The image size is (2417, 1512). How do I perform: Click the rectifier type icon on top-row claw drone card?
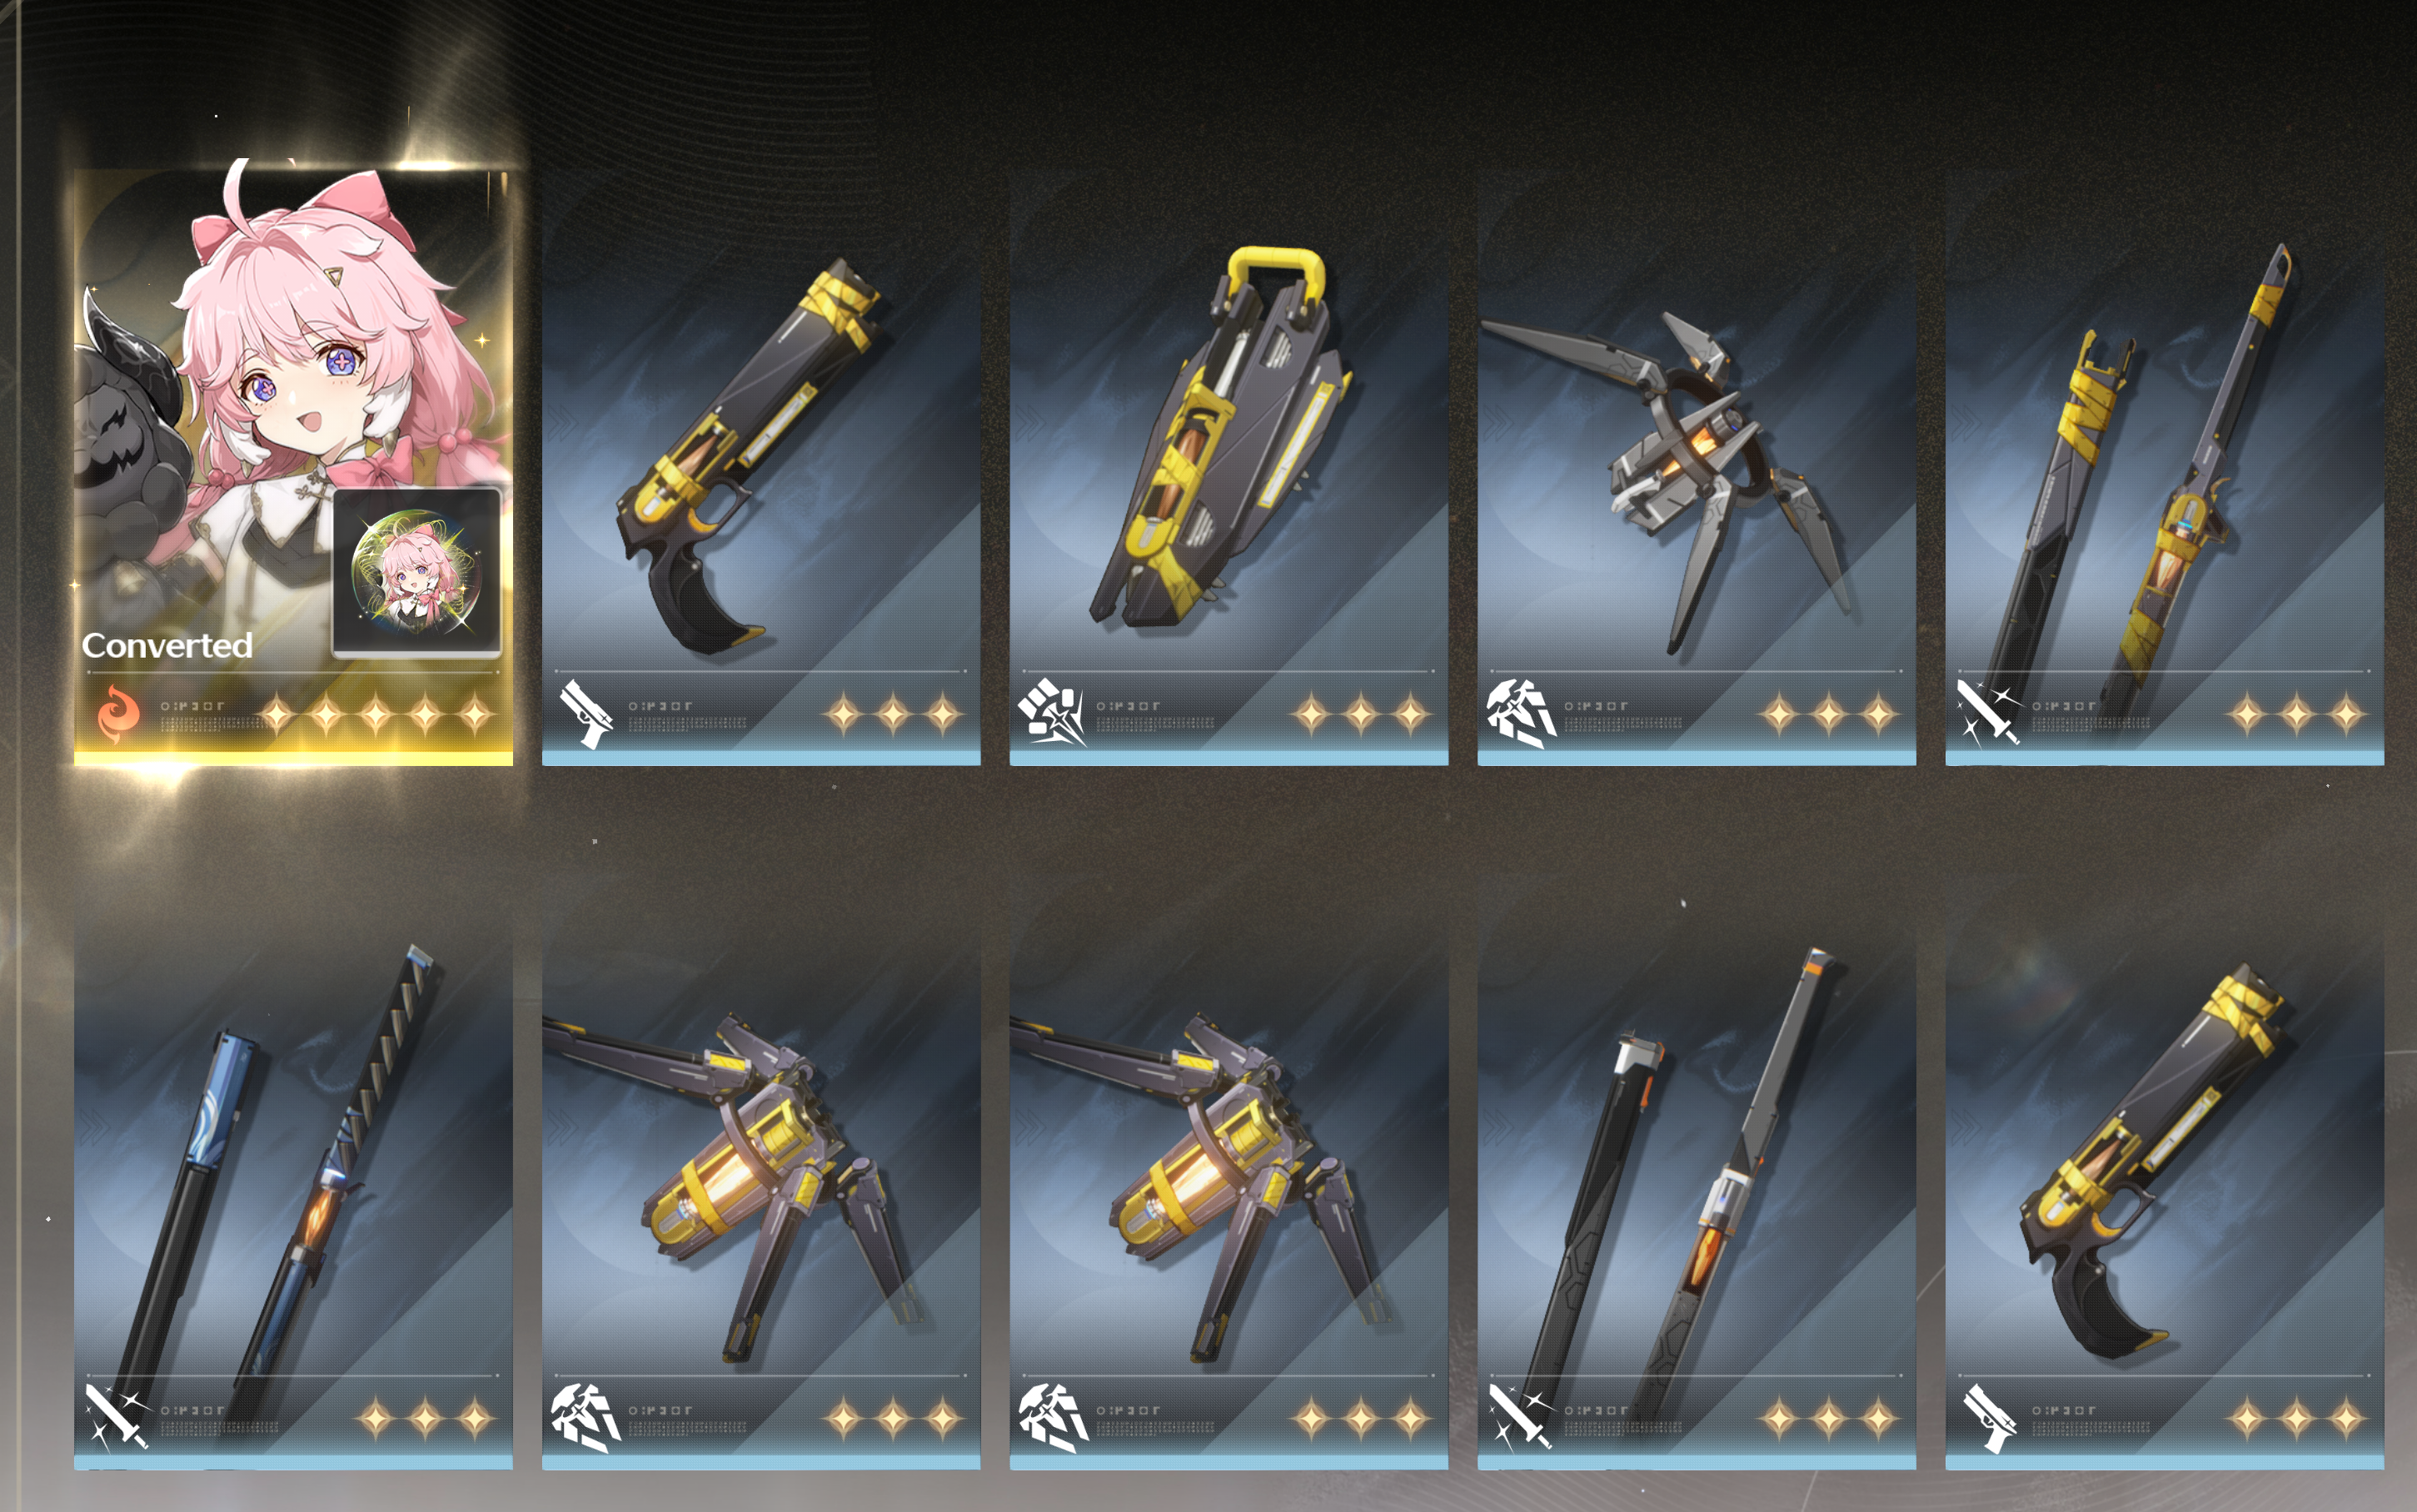click(1521, 714)
